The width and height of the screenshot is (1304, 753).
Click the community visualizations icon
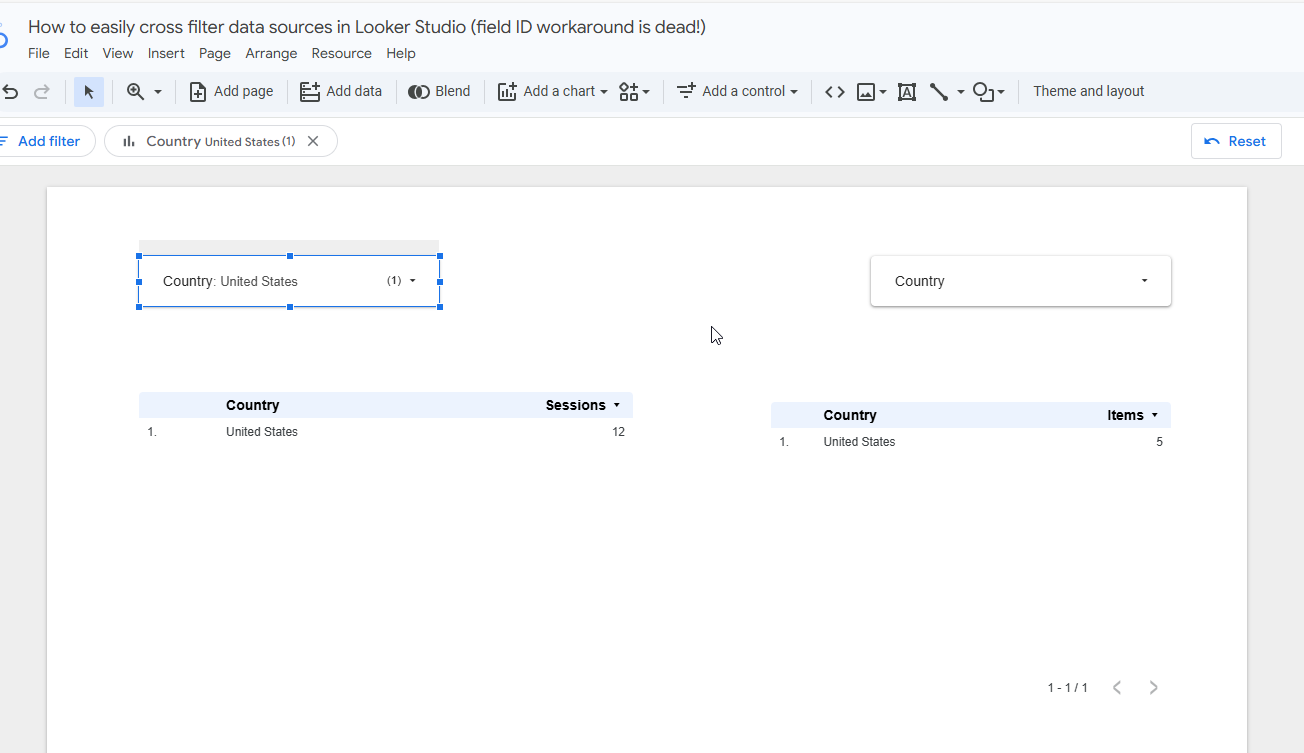click(629, 91)
